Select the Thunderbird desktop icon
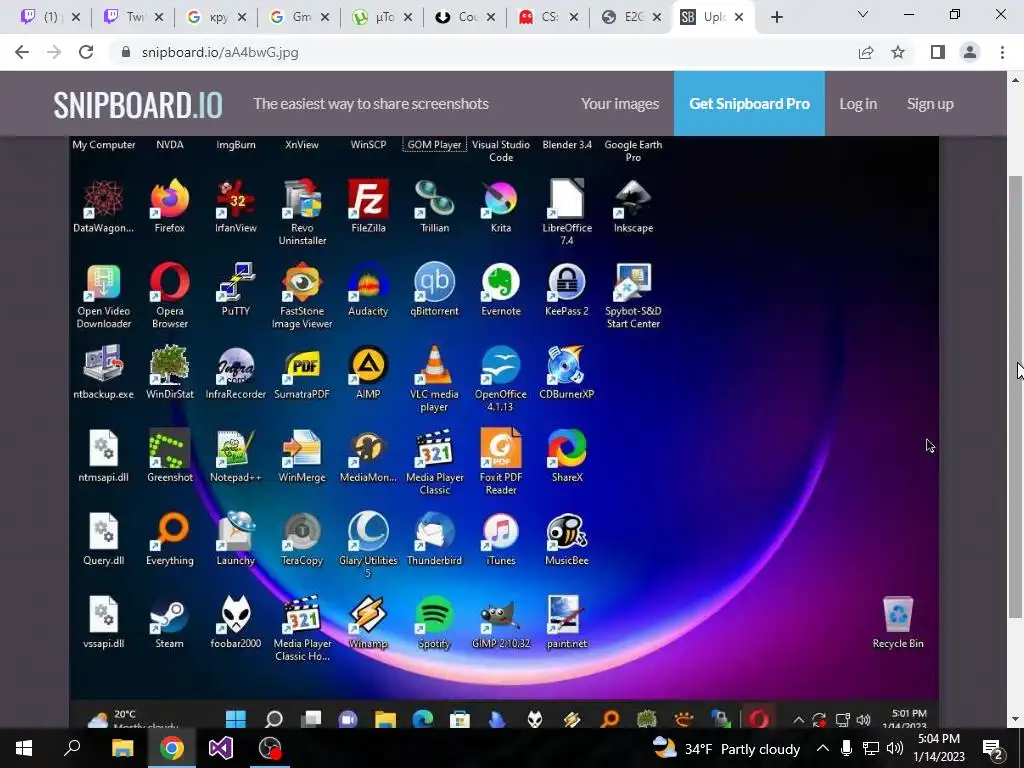 click(x=434, y=531)
